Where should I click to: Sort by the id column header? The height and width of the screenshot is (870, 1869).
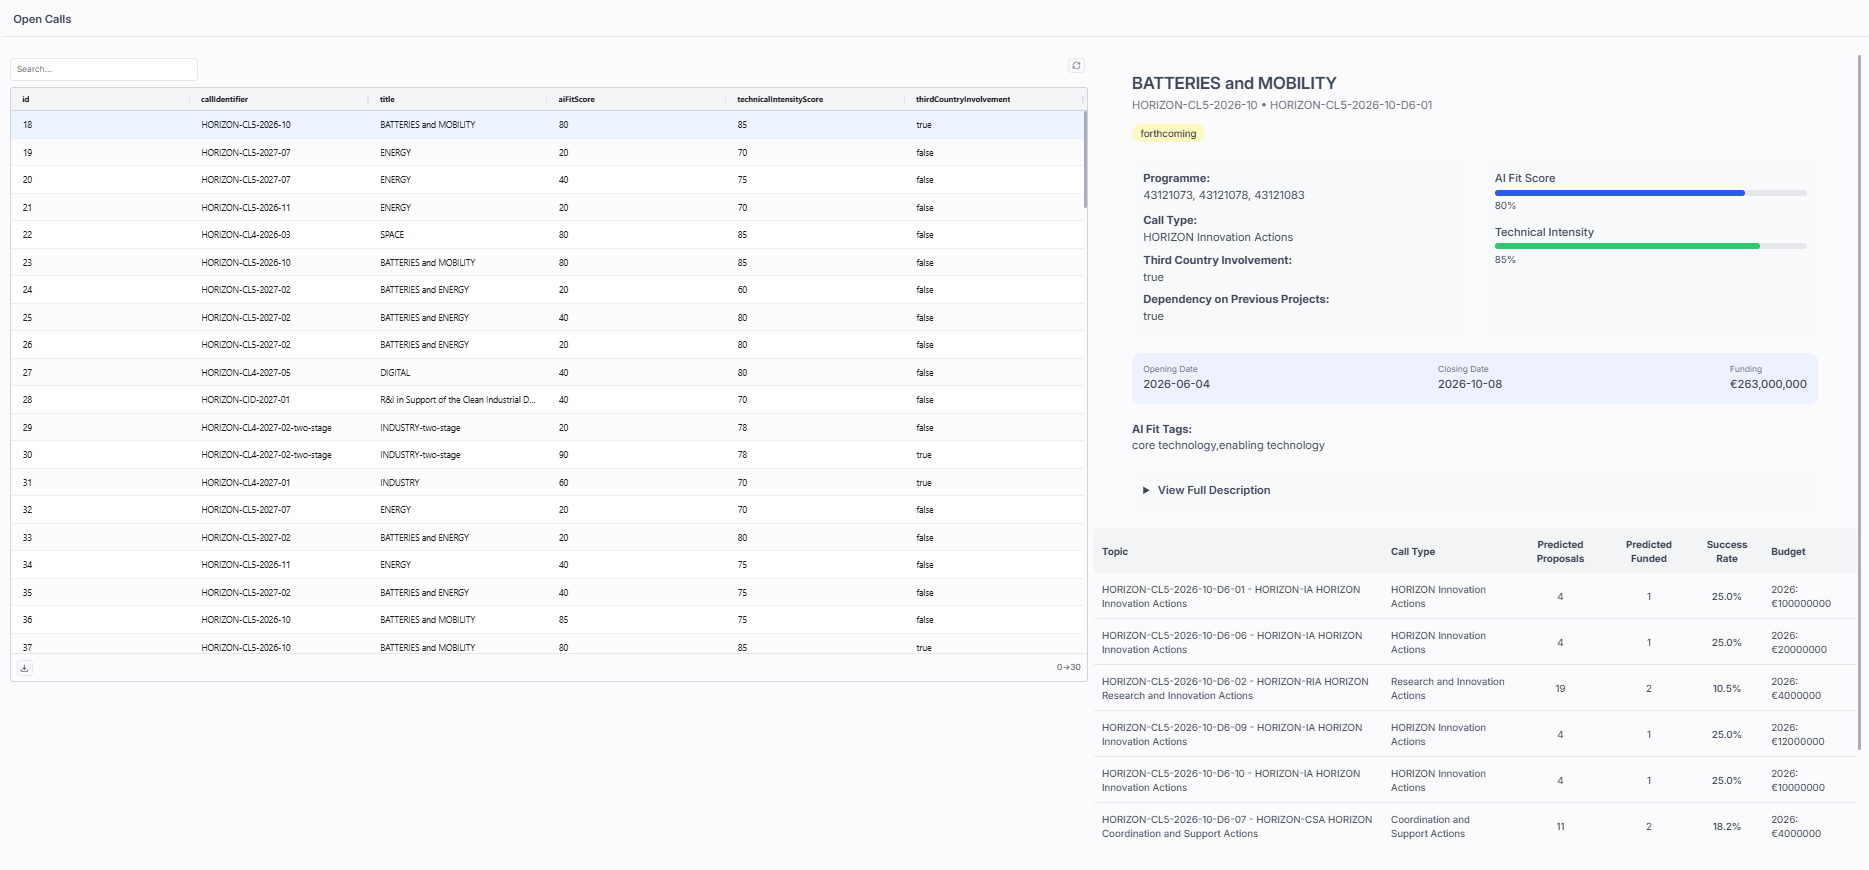[26, 99]
